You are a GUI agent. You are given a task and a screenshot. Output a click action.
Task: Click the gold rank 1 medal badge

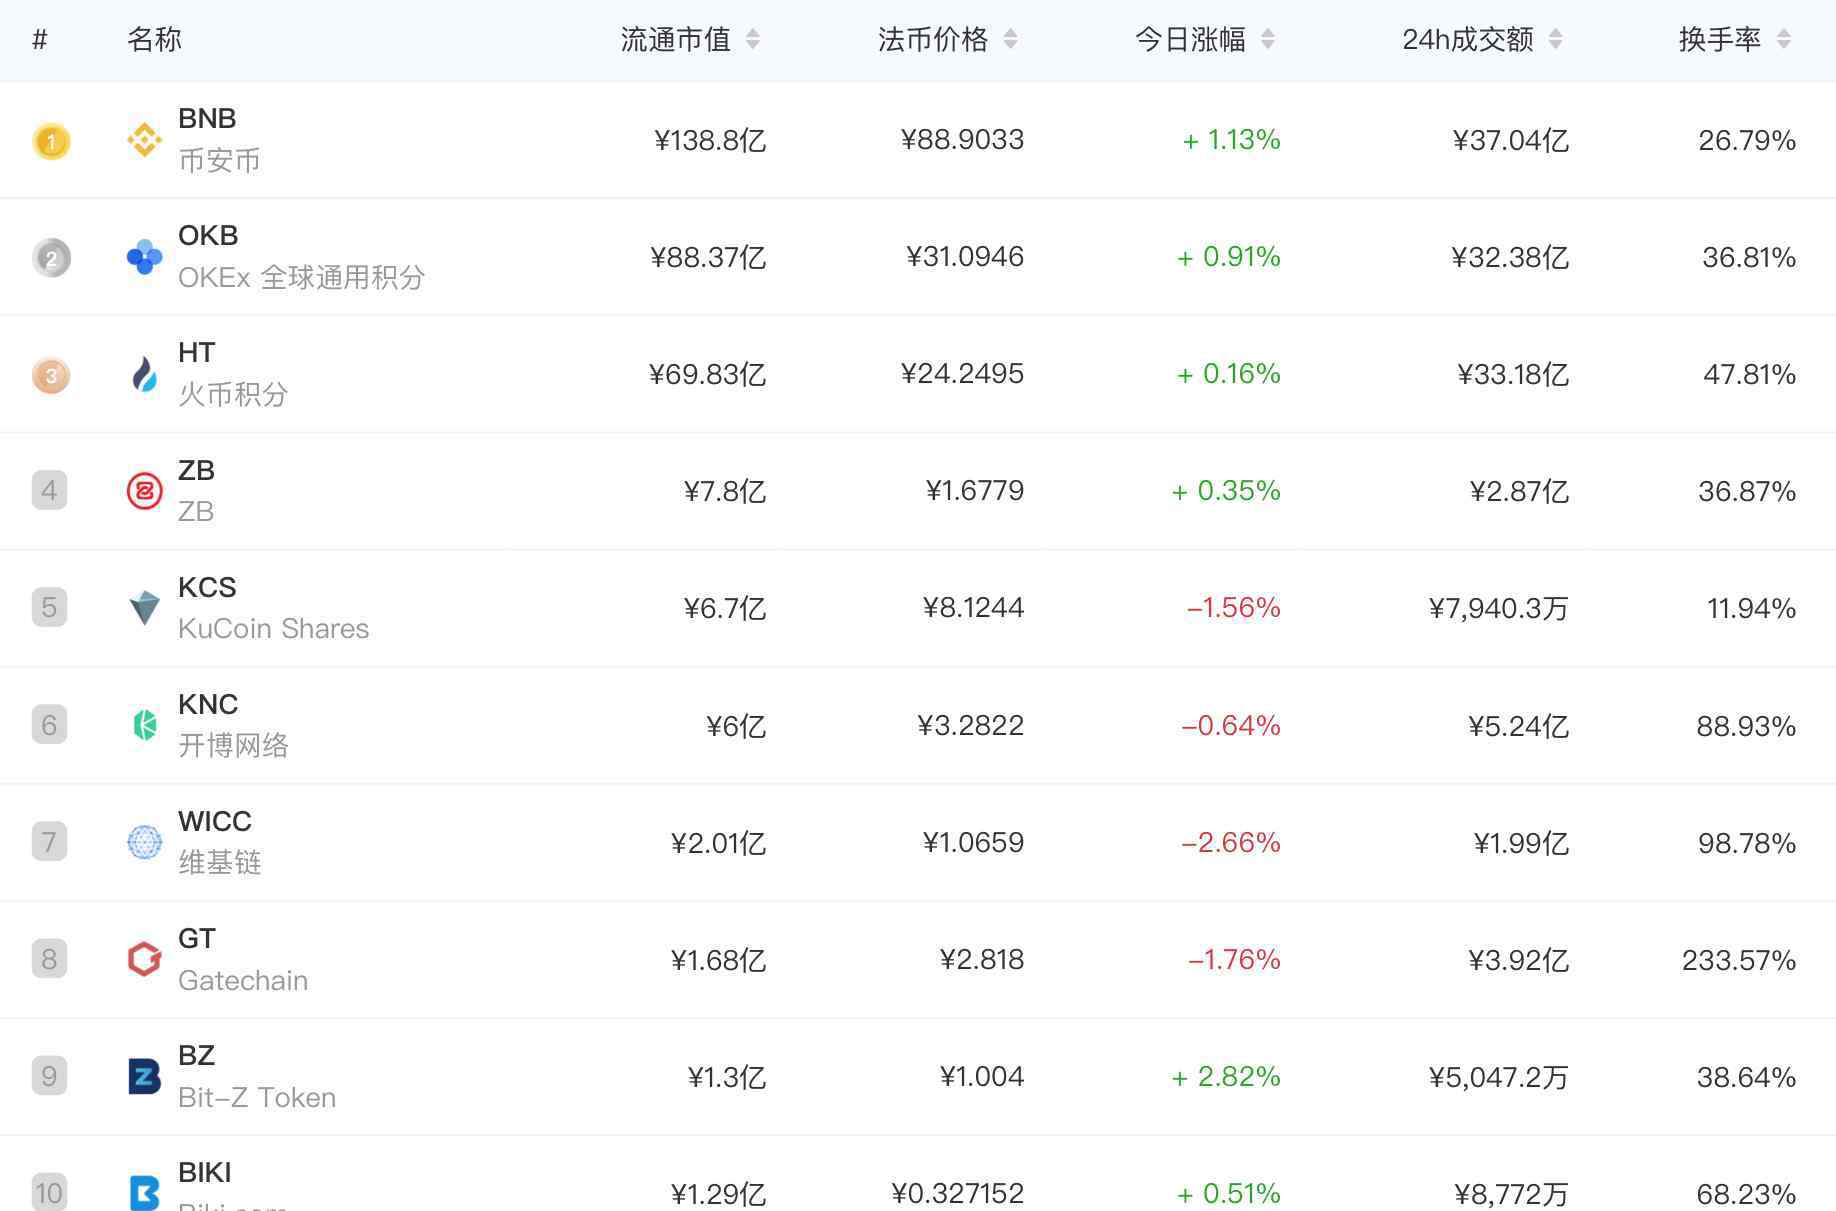click(51, 141)
